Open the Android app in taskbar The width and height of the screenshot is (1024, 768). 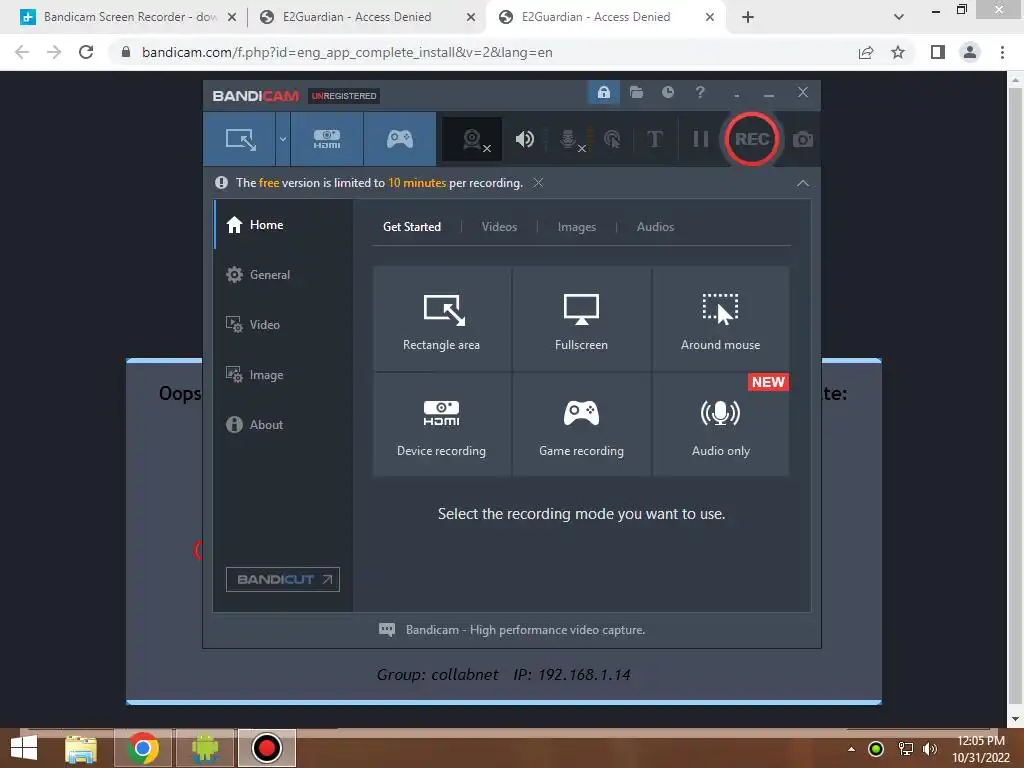pyautogui.click(x=205, y=748)
